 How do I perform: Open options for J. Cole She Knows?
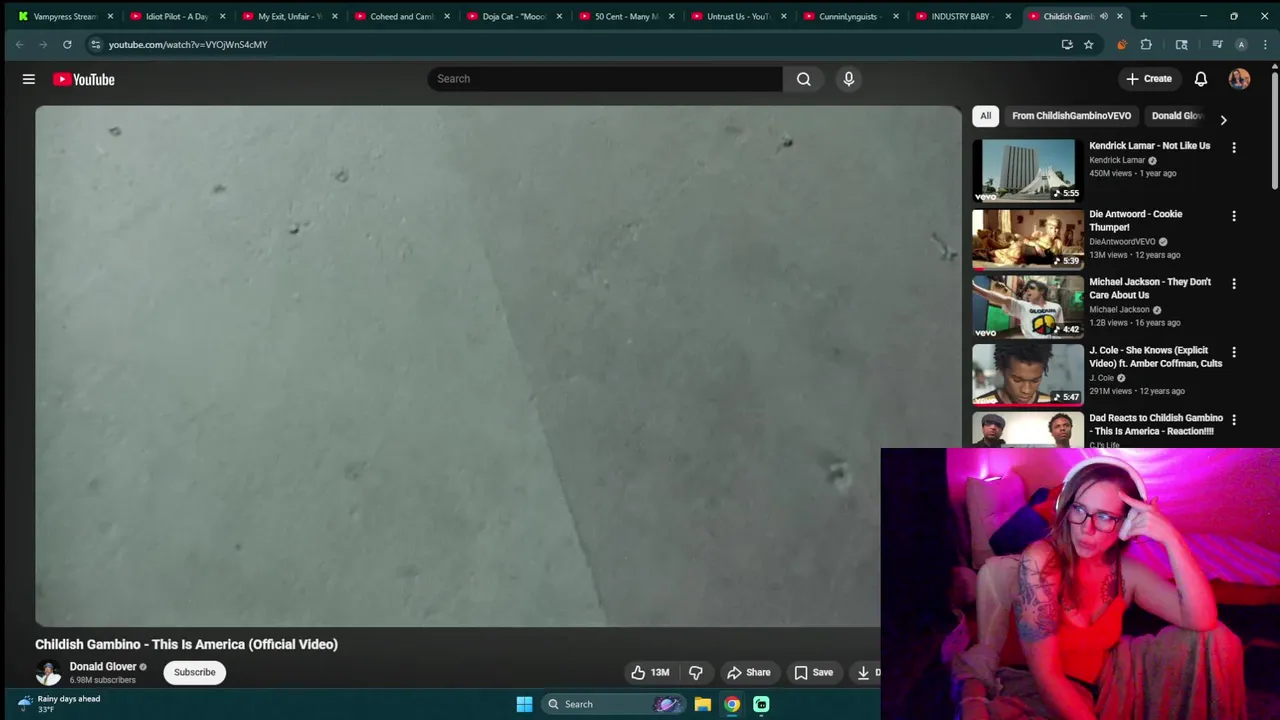(x=1234, y=352)
